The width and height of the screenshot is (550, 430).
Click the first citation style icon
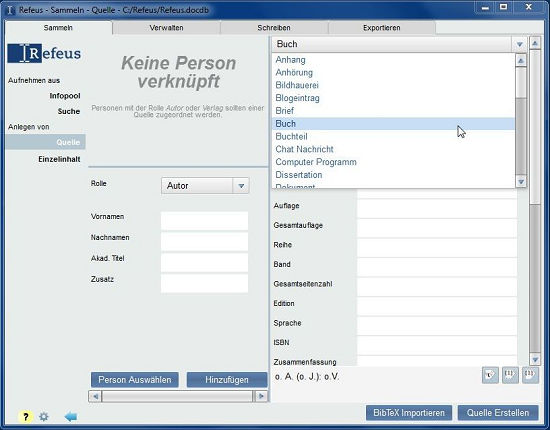coord(490,375)
